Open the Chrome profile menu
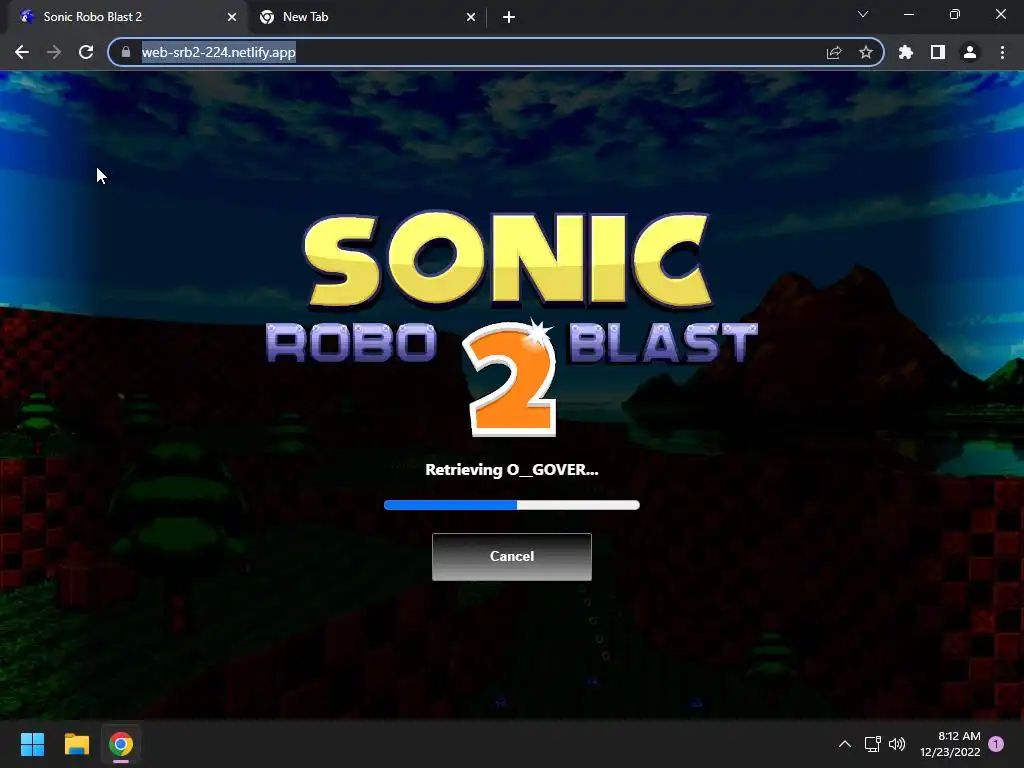This screenshot has width=1024, height=768. point(970,52)
